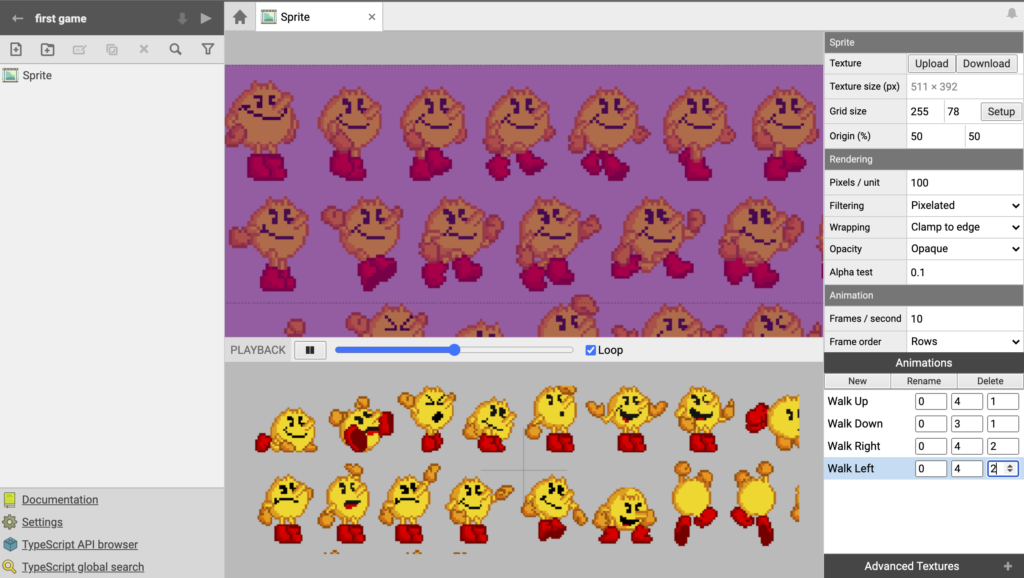Click the Documentation book icon

(9, 500)
